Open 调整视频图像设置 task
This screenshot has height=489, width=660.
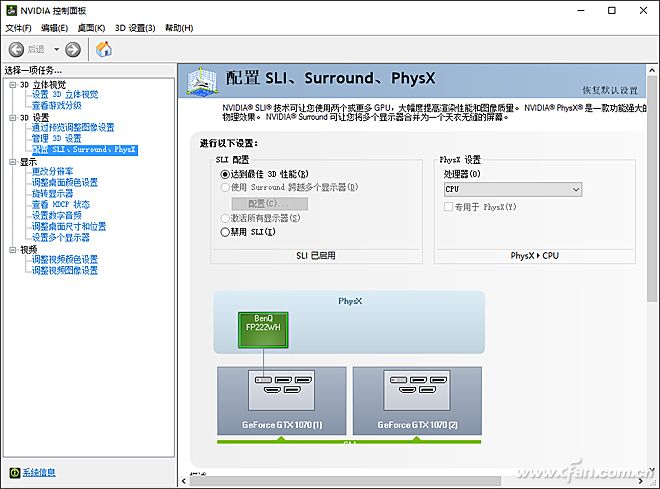(65, 270)
